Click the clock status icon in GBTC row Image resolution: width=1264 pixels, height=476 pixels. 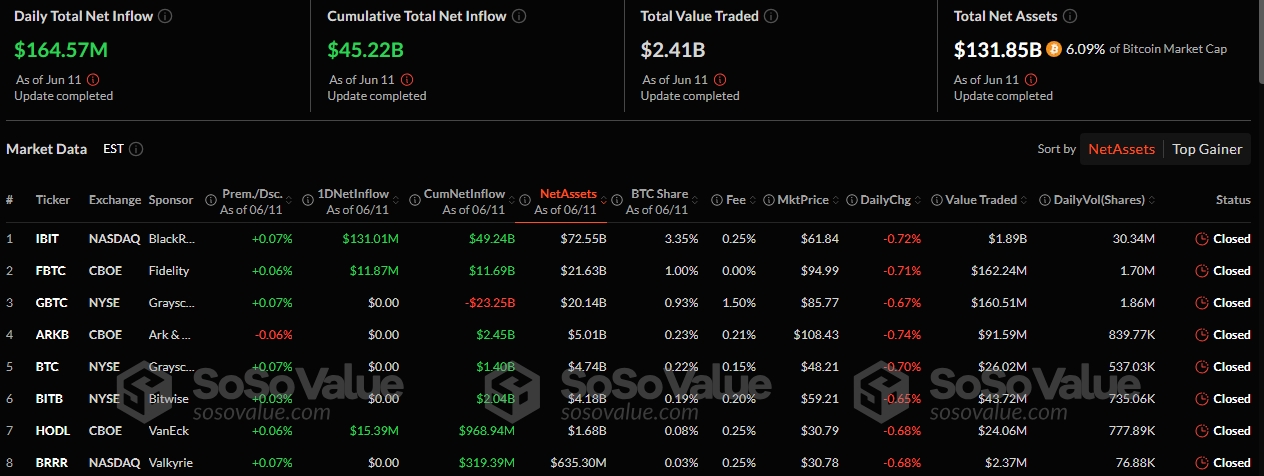tap(1201, 303)
